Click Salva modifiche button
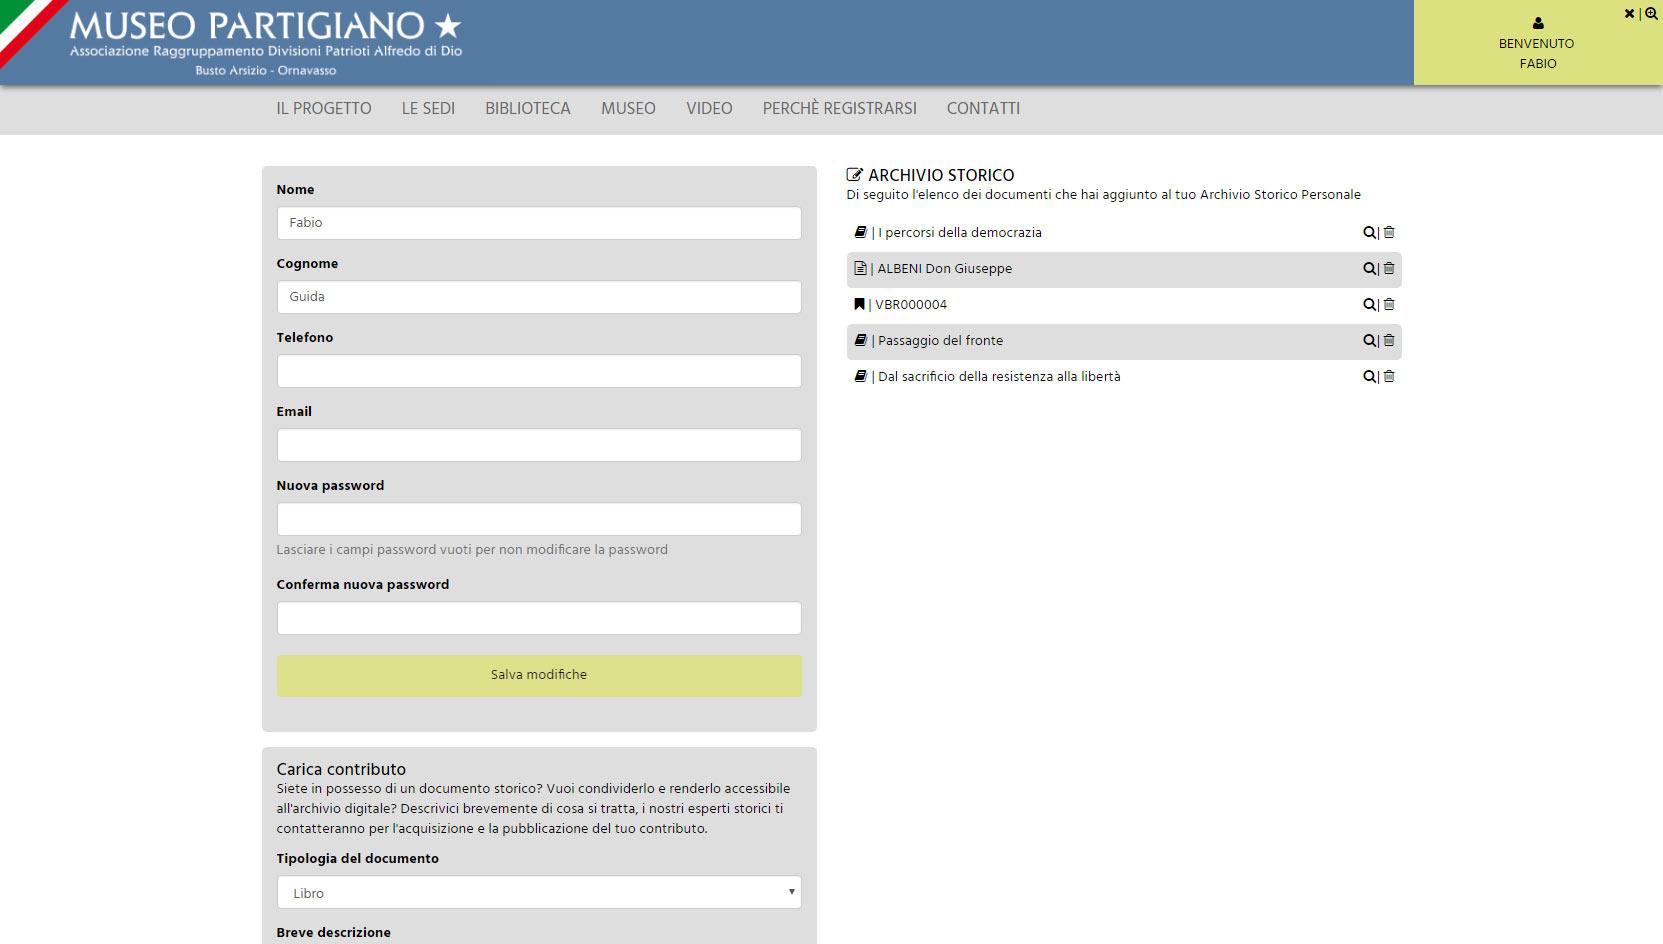The image size is (1663, 944). pos(539,675)
